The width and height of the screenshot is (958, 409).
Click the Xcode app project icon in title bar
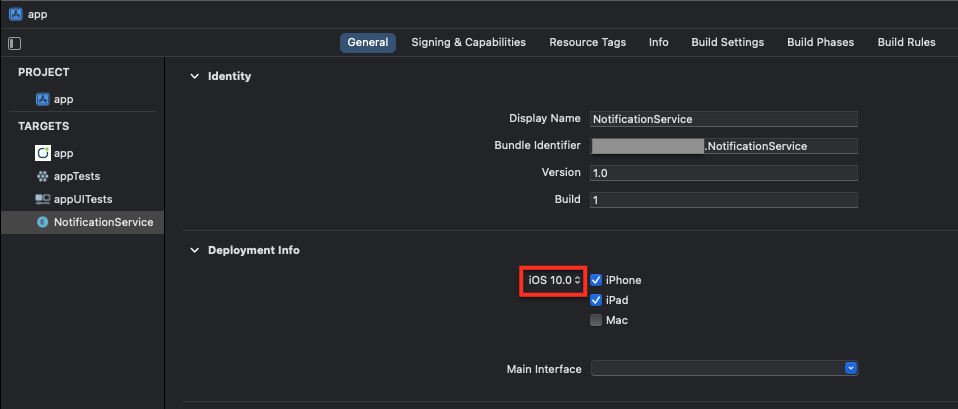point(16,14)
